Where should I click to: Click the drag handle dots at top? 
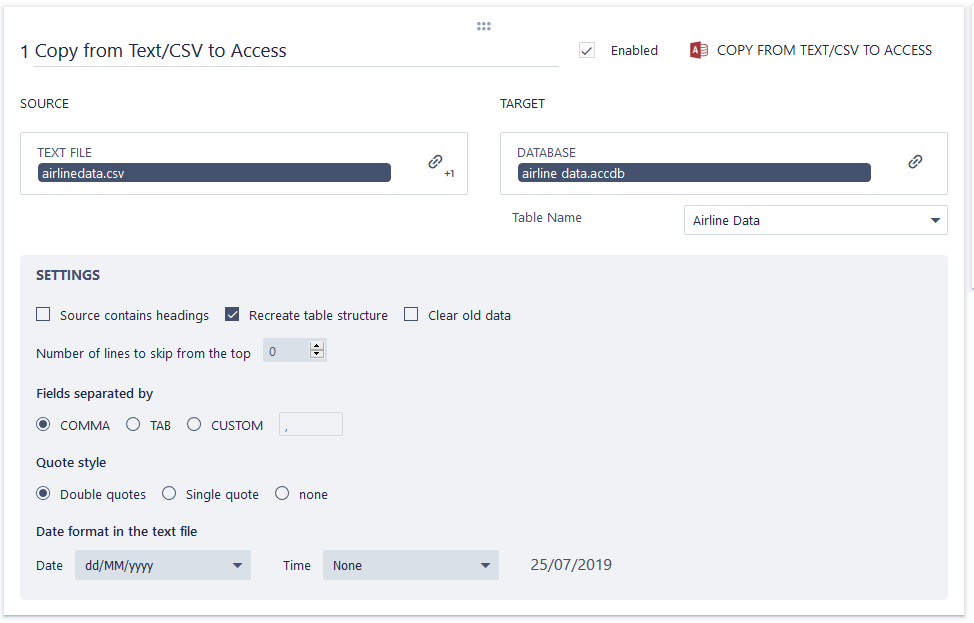tap(484, 26)
